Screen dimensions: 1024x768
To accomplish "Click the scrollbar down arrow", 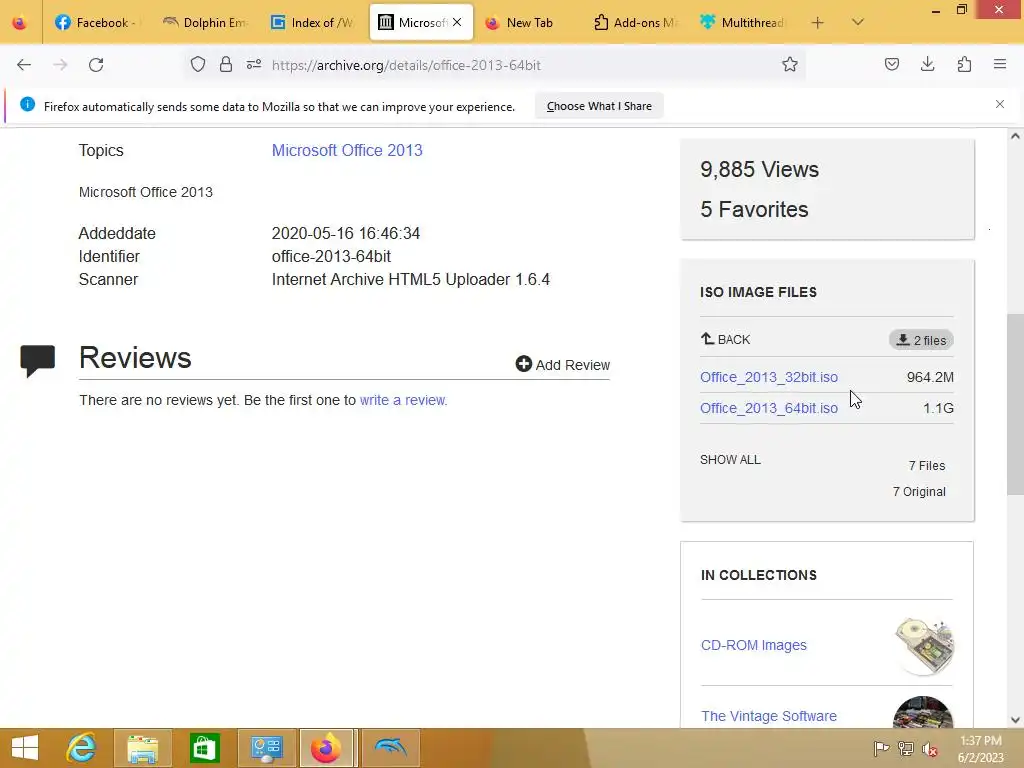I will (x=1015, y=720).
